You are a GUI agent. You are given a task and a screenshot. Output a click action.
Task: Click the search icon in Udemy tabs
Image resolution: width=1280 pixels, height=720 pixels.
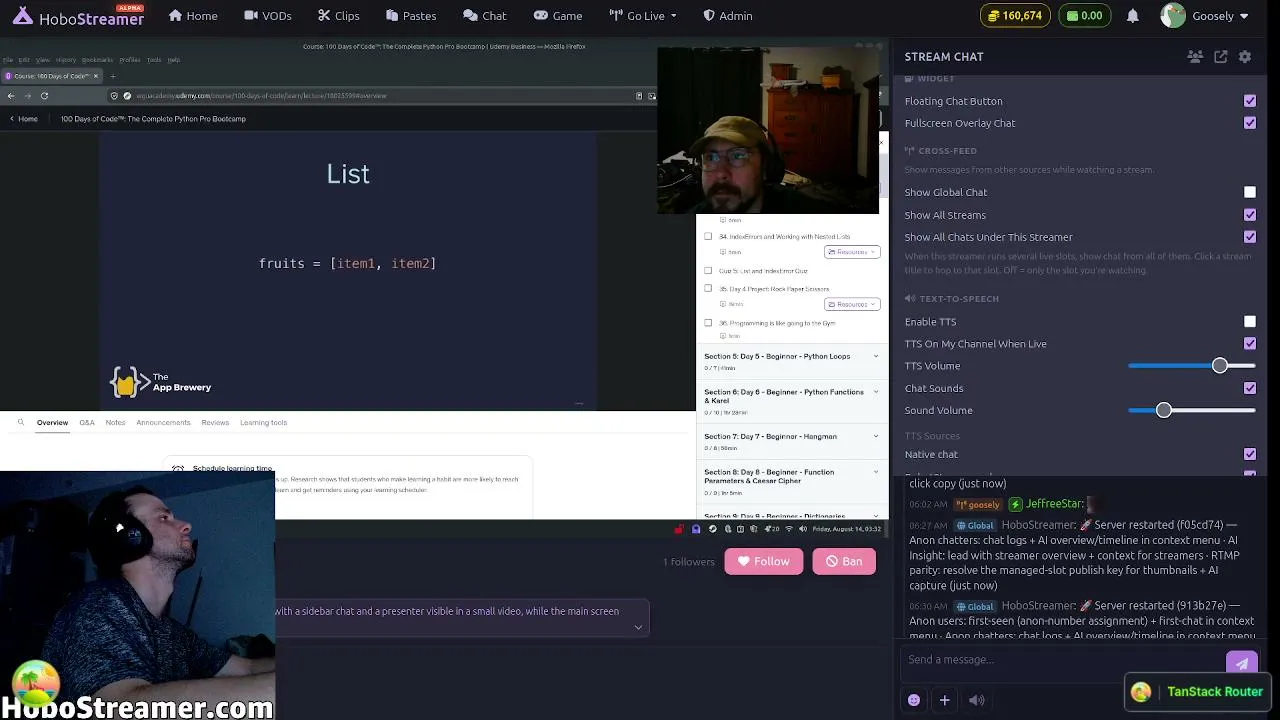[x=21, y=423]
